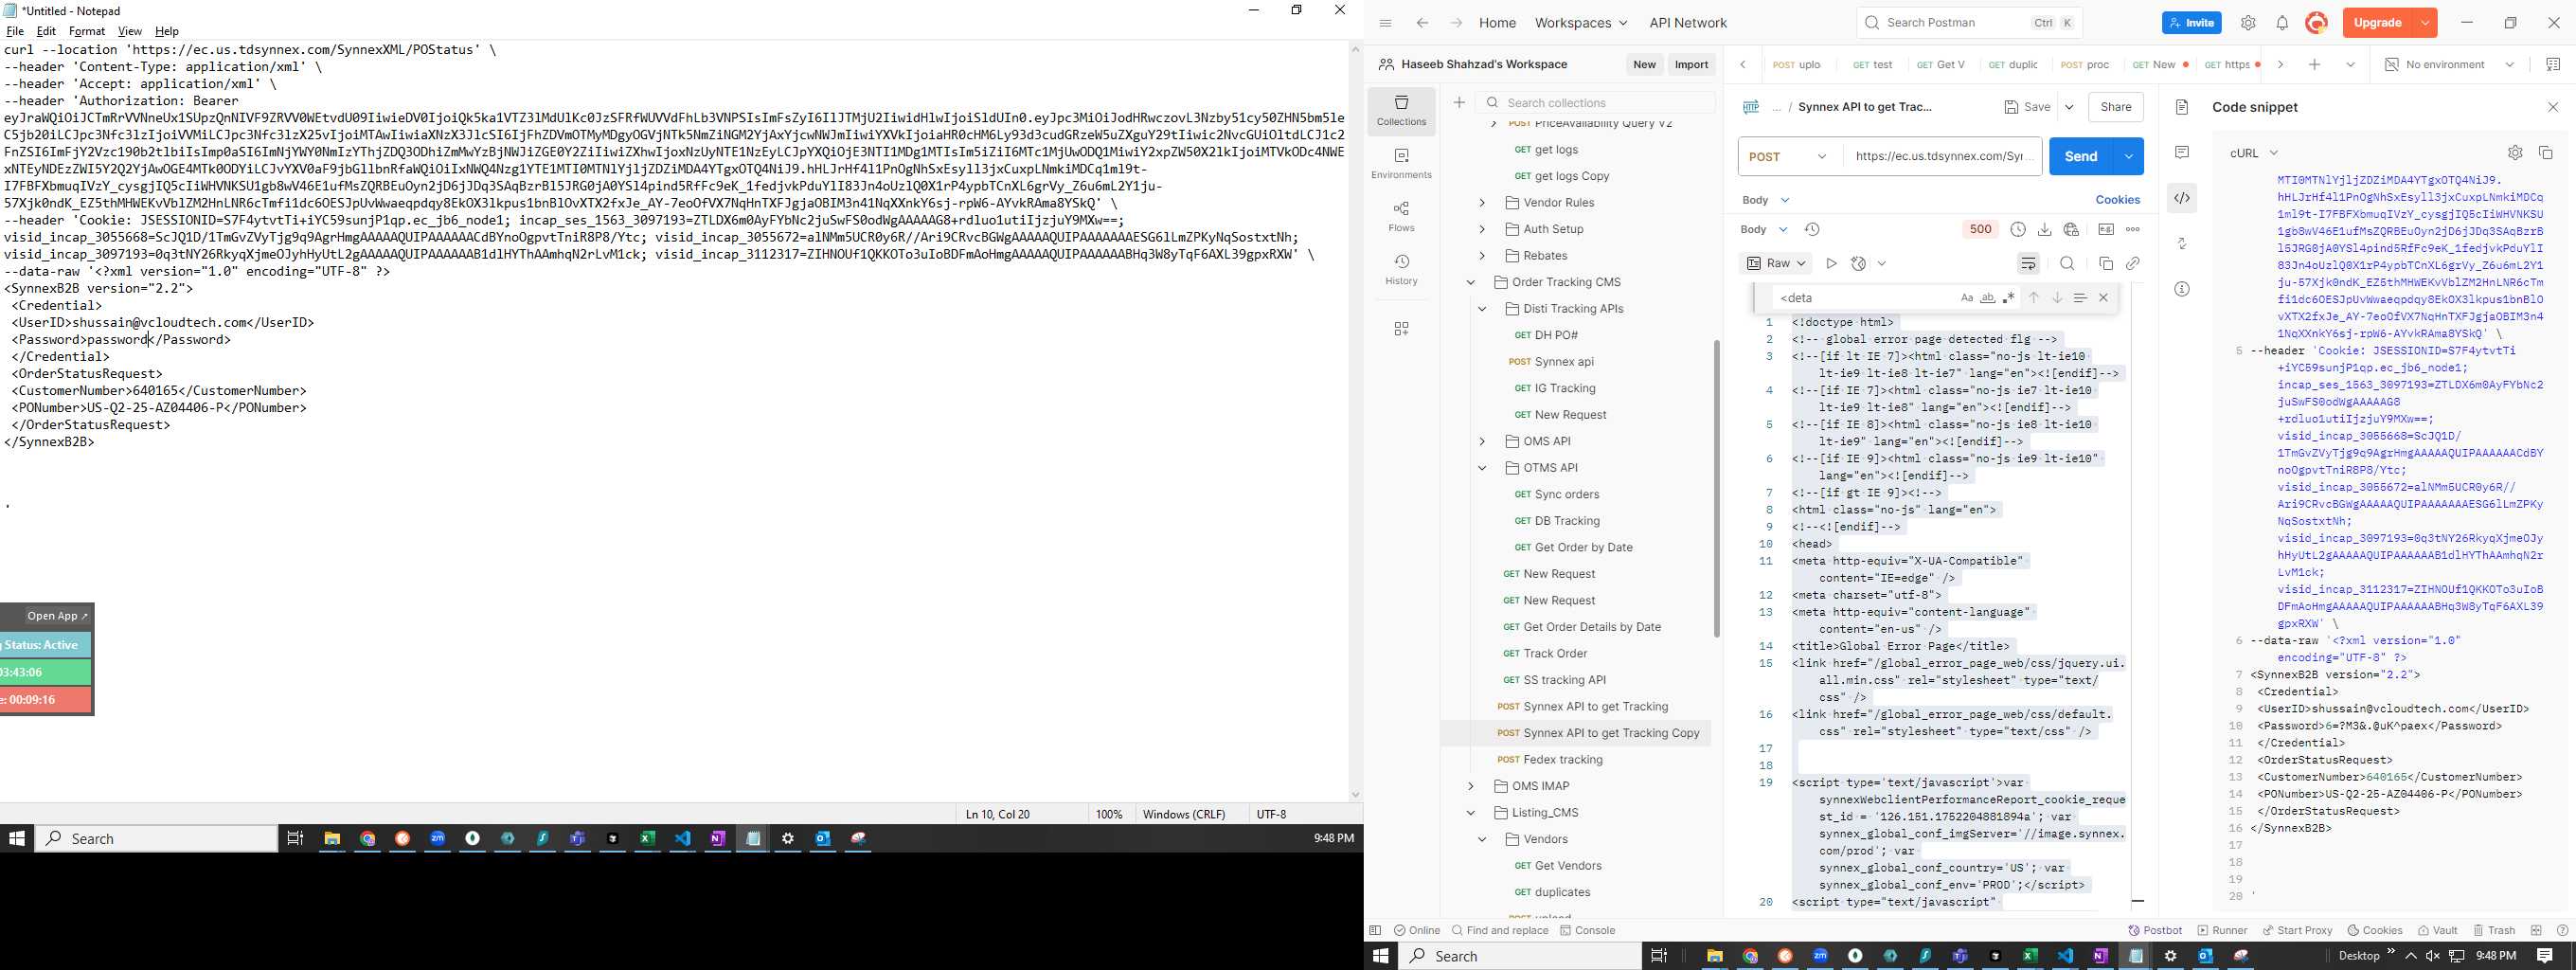Open Edit menu in Notepad
Viewport: 2576px width, 970px height.
click(x=46, y=31)
